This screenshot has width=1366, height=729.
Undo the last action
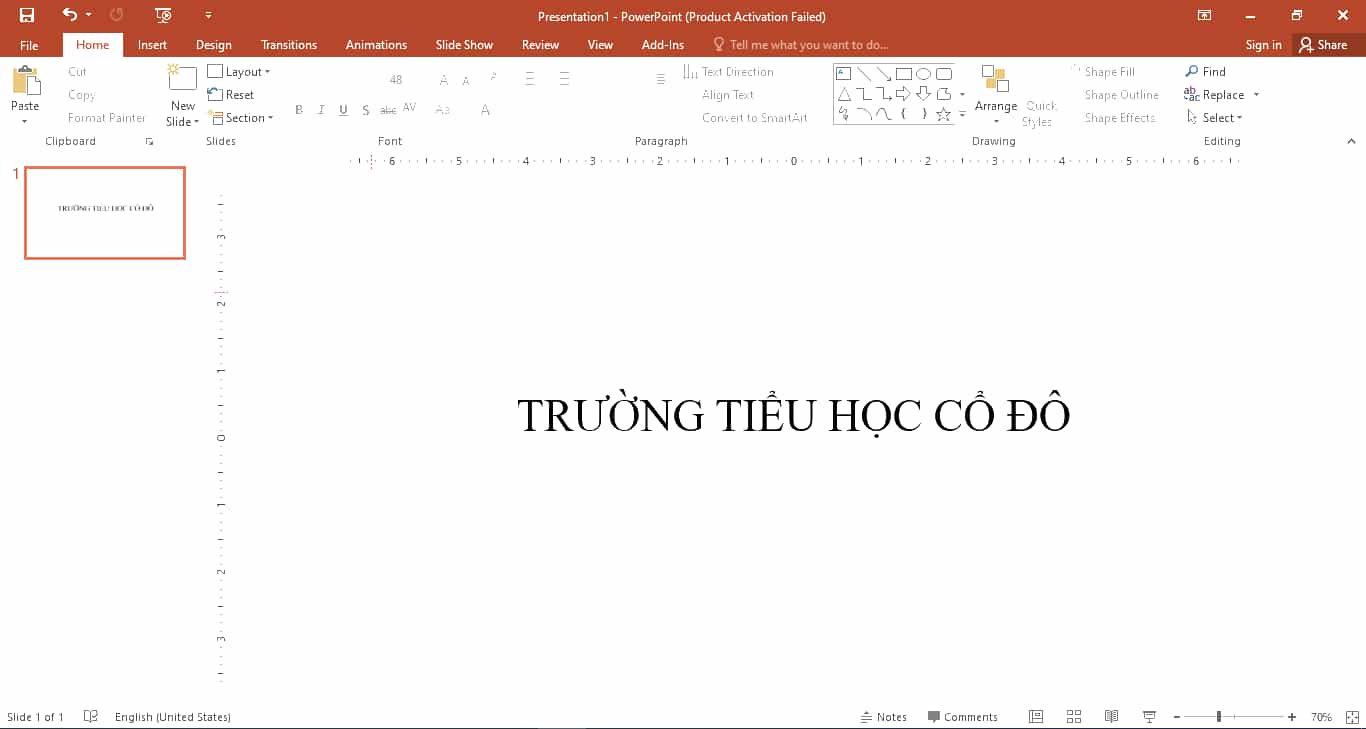tap(69, 15)
